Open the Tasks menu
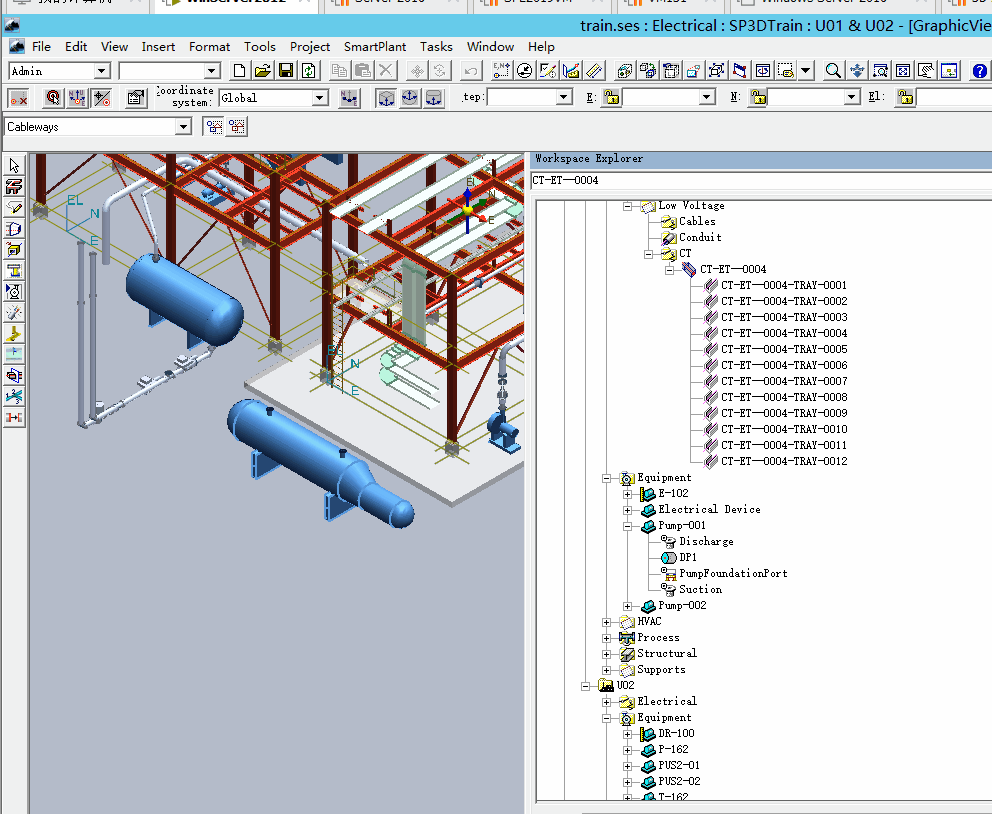The image size is (992, 814). click(x=437, y=47)
